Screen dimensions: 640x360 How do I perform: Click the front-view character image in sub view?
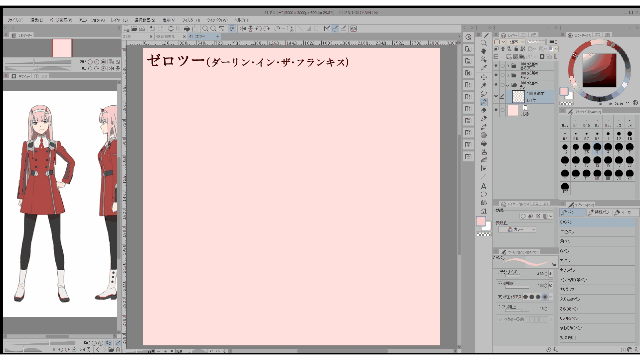[x=44, y=203]
